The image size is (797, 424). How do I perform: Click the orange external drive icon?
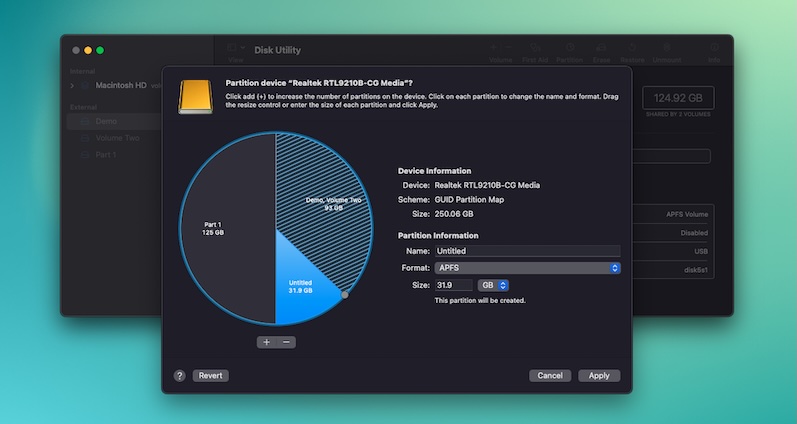tap(194, 98)
